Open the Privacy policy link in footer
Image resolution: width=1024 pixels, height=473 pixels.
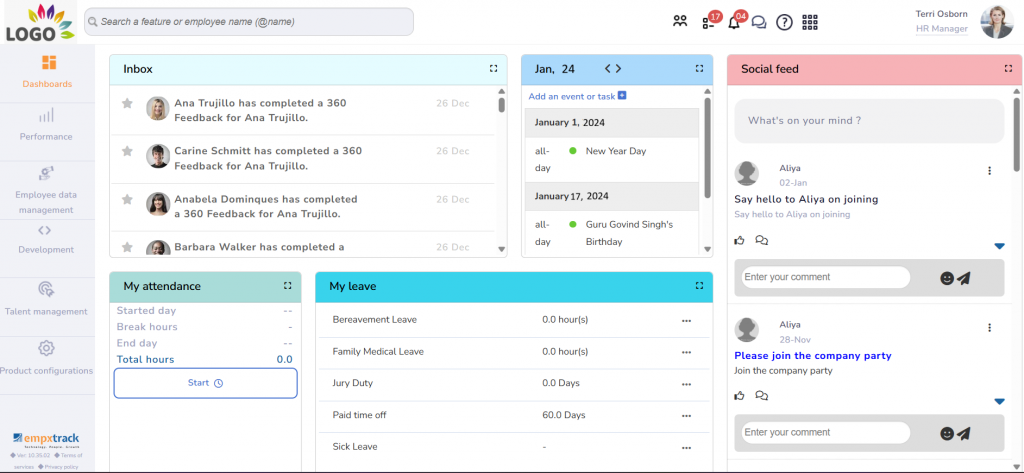coord(61,466)
